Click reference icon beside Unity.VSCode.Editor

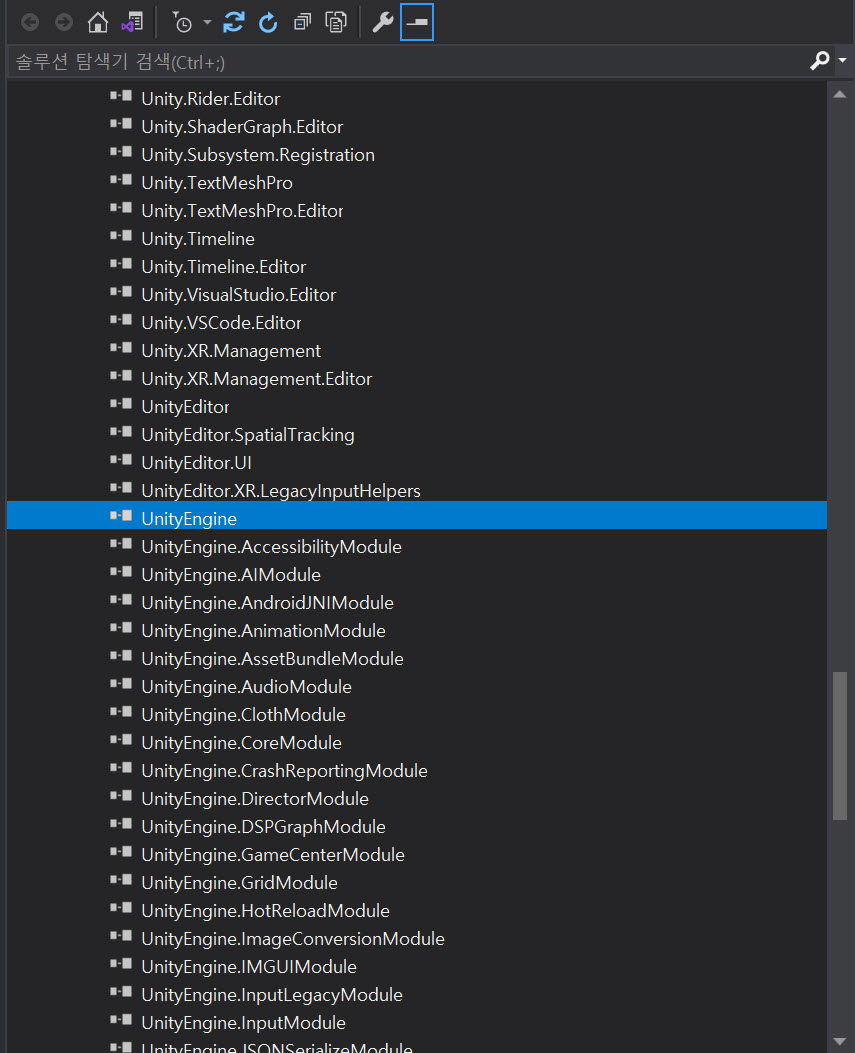[121, 320]
